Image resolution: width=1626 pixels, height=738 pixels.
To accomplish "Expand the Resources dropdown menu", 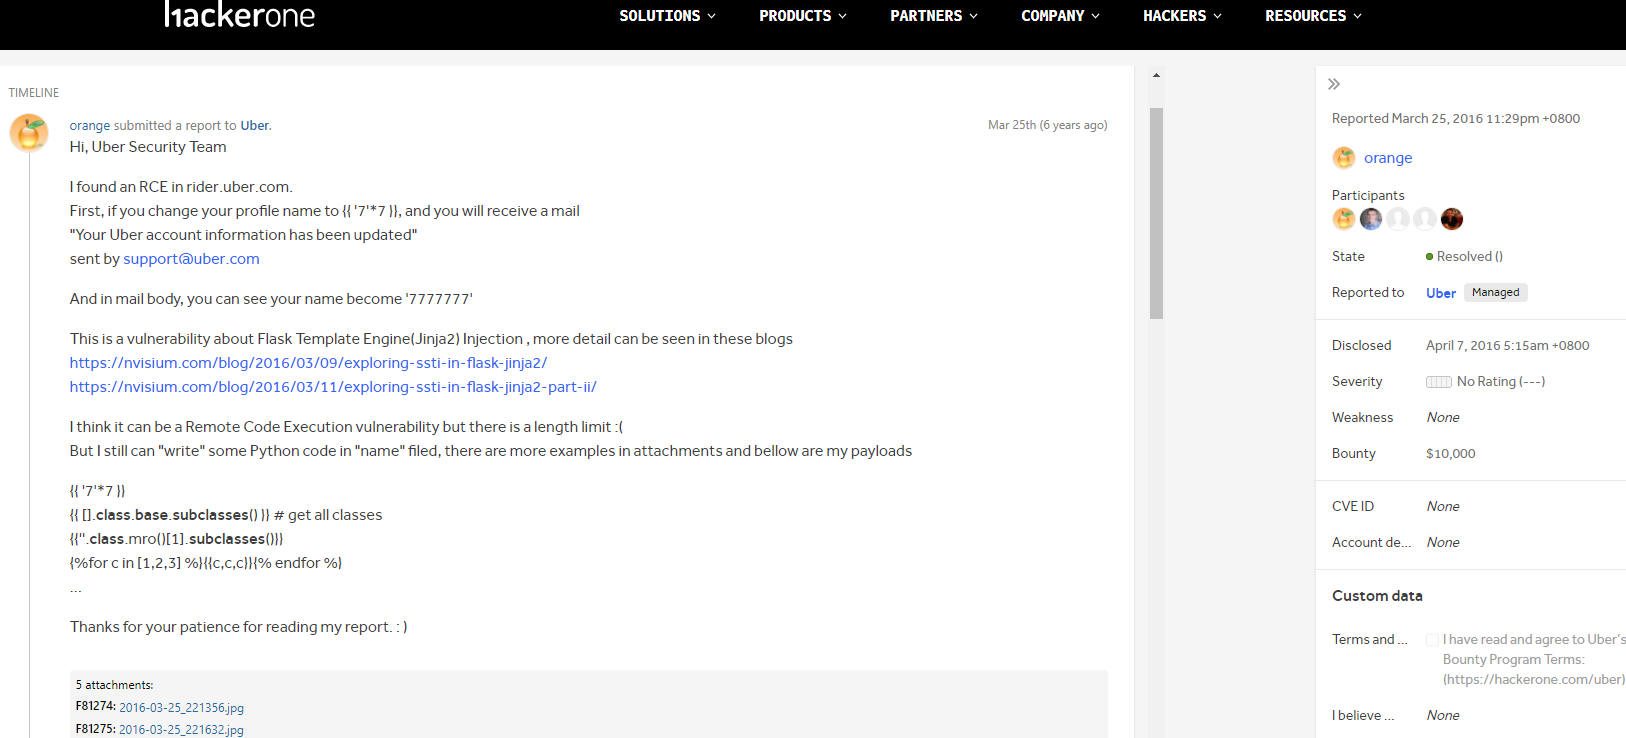I will (1312, 16).
